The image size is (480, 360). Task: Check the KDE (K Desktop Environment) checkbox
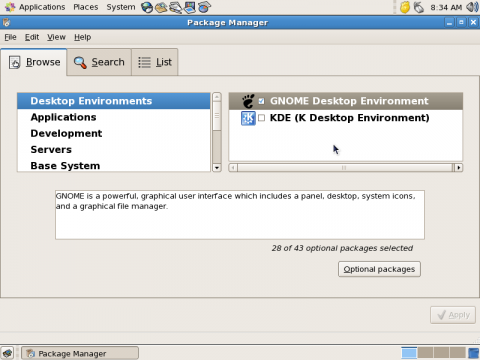[262, 118]
